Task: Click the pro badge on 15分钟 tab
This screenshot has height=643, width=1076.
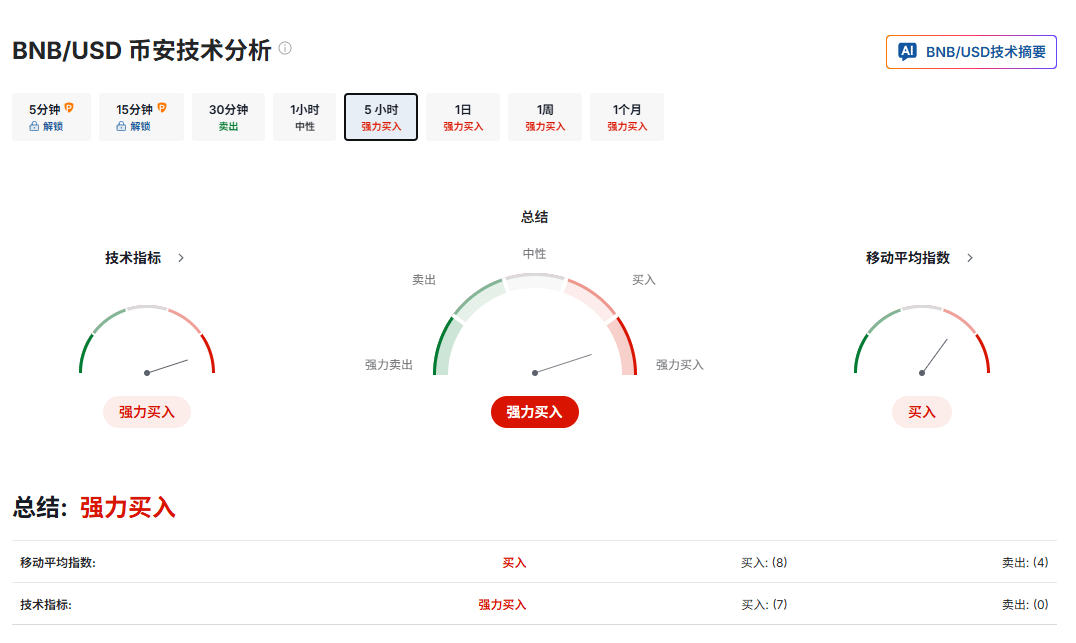Action: (x=162, y=108)
